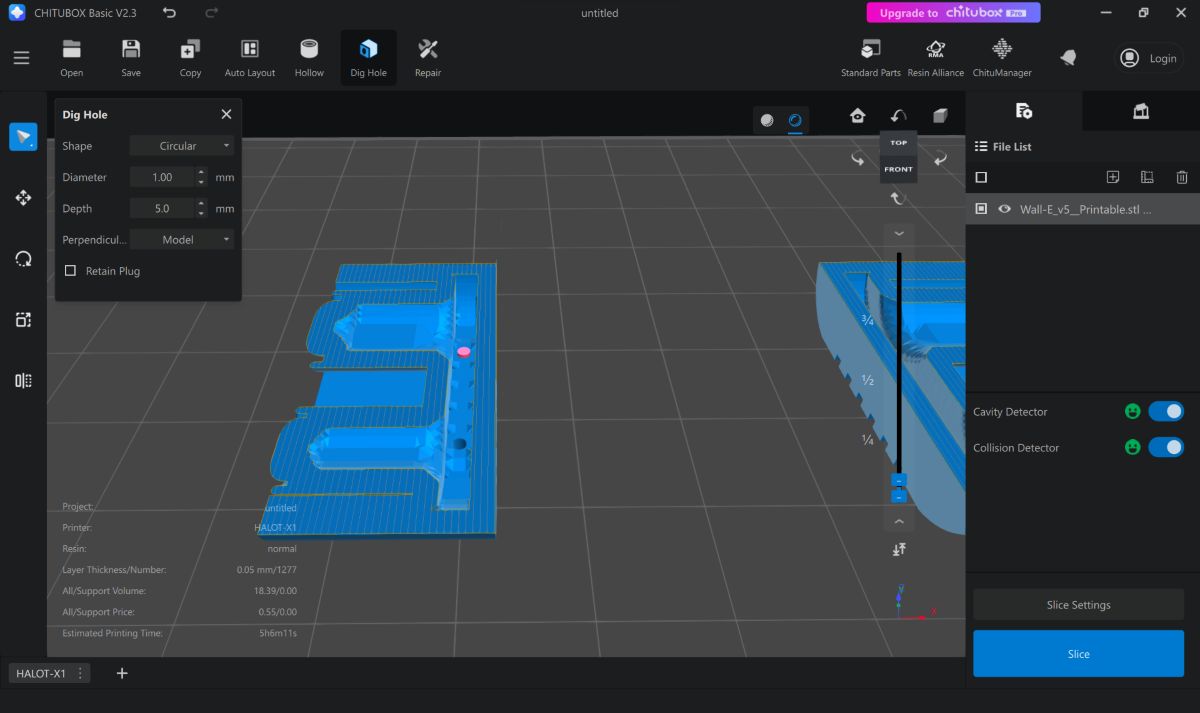
Task: Click the curved arrow above the view cube
Action: click(899, 116)
